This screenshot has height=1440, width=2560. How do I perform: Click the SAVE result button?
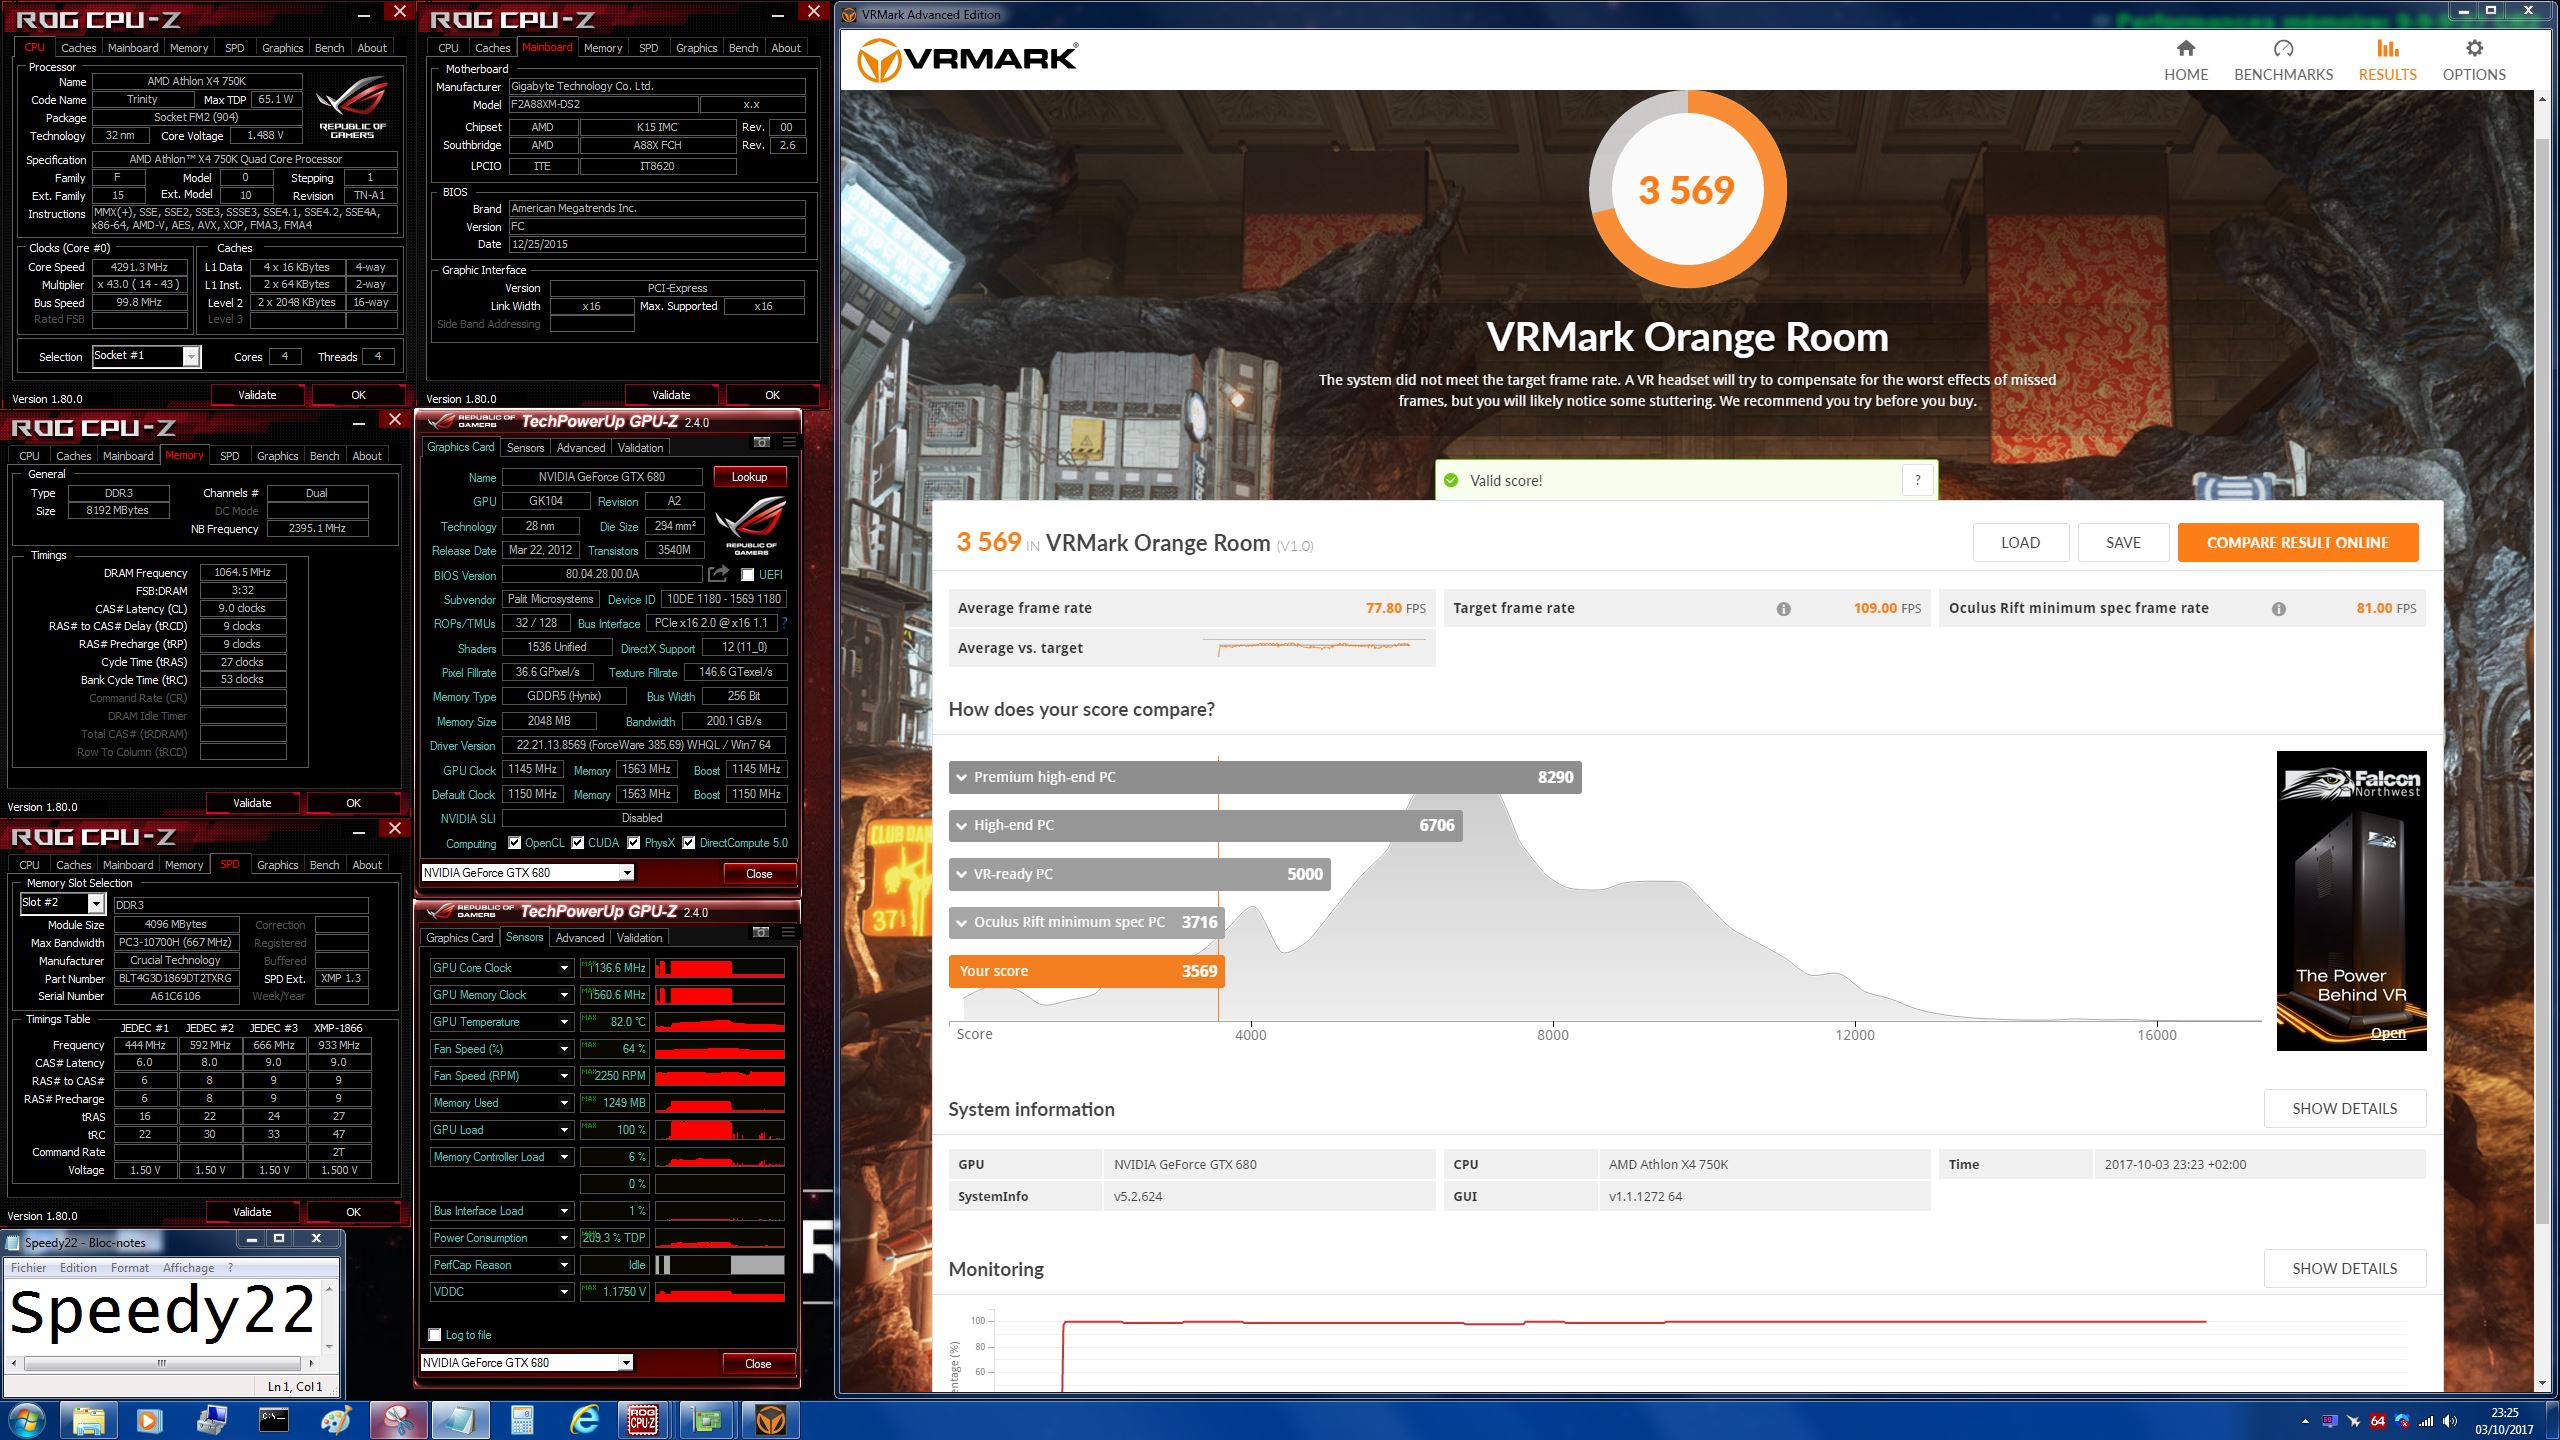point(2123,542)
